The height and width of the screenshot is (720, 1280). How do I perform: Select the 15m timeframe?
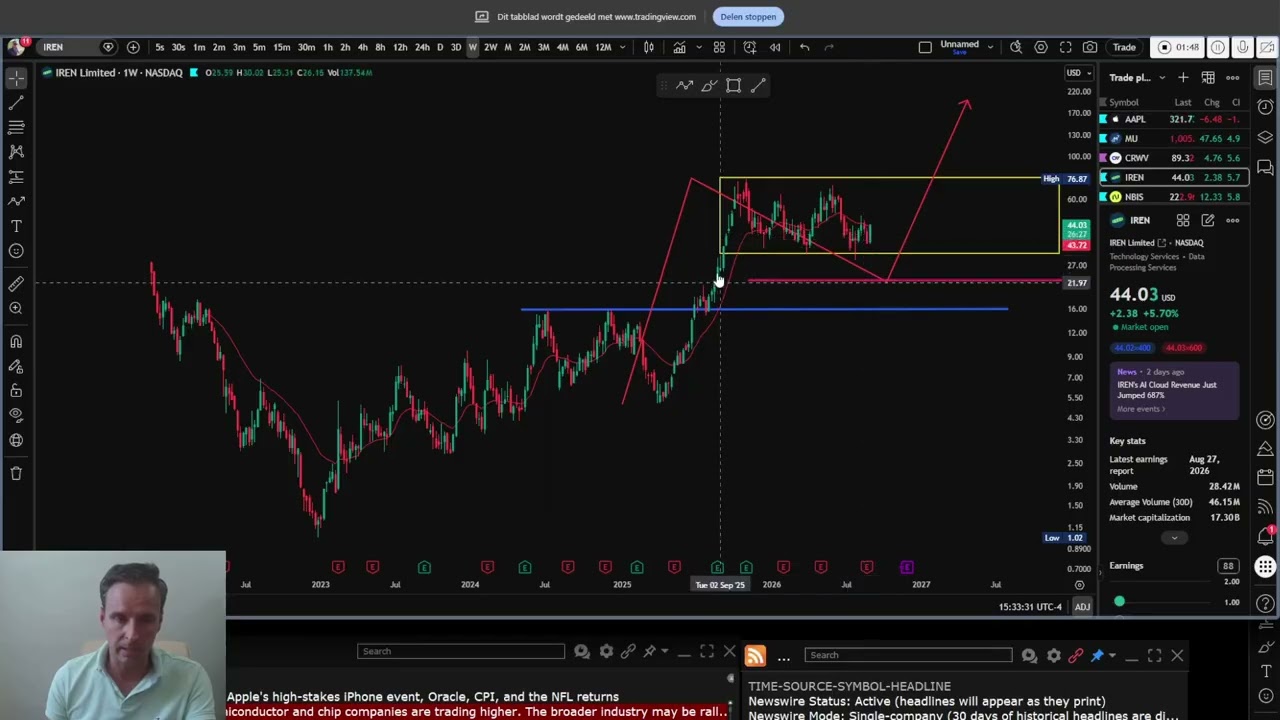[x=282, y=47]
